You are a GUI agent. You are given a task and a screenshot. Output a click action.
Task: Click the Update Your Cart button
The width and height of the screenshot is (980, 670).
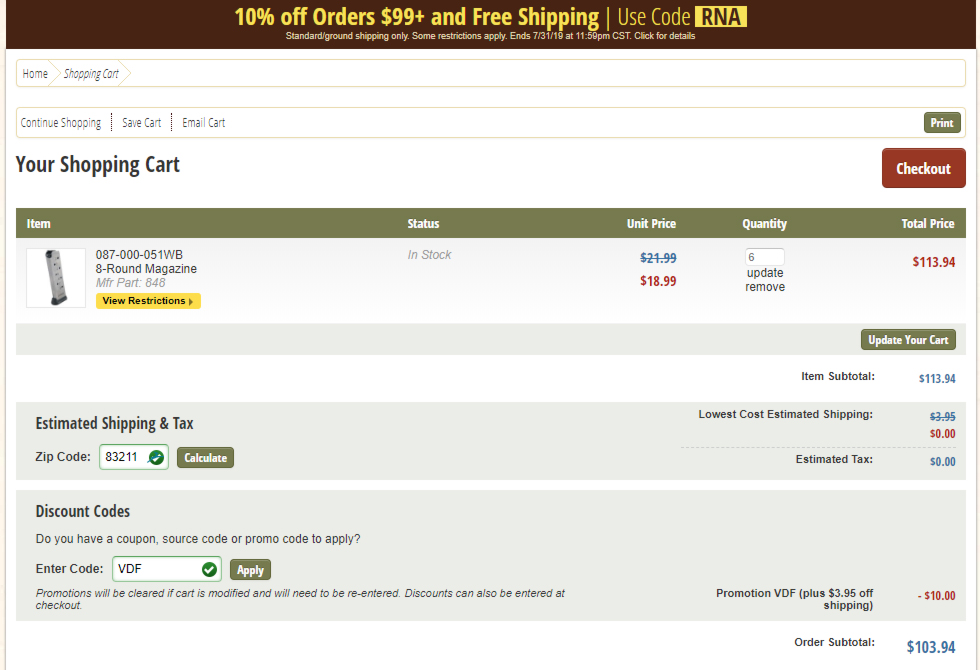[908, 339]
